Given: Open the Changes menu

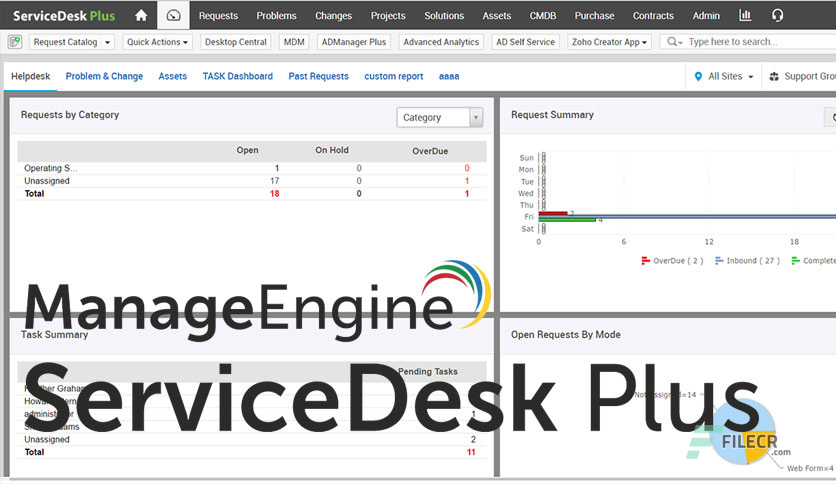Looking at the screenshot, I should coord(333,15).
